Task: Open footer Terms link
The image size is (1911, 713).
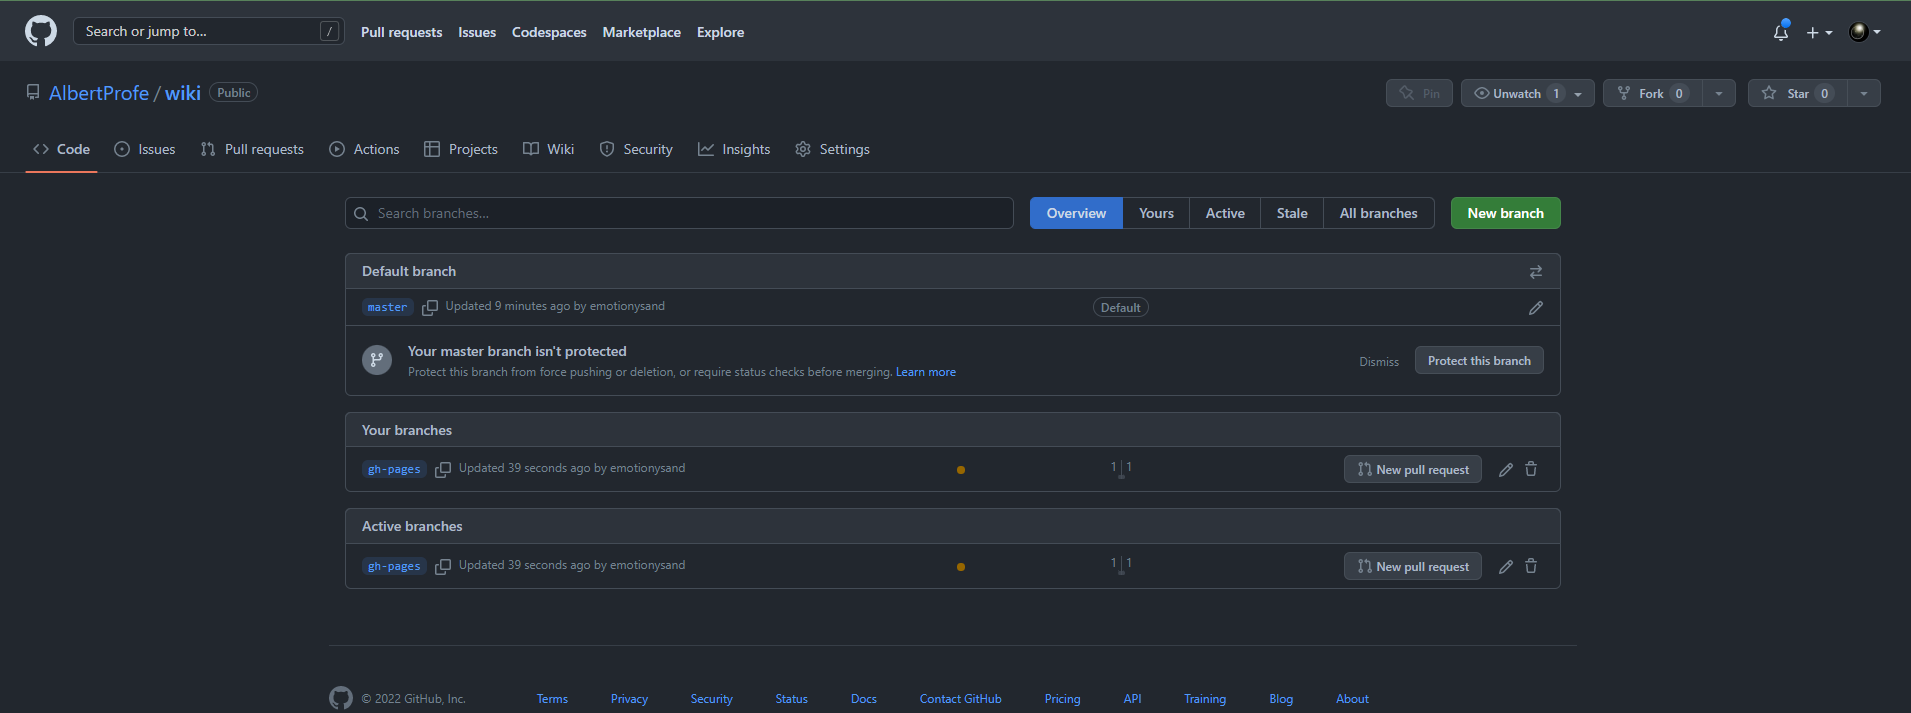Action: click(552, 699)
